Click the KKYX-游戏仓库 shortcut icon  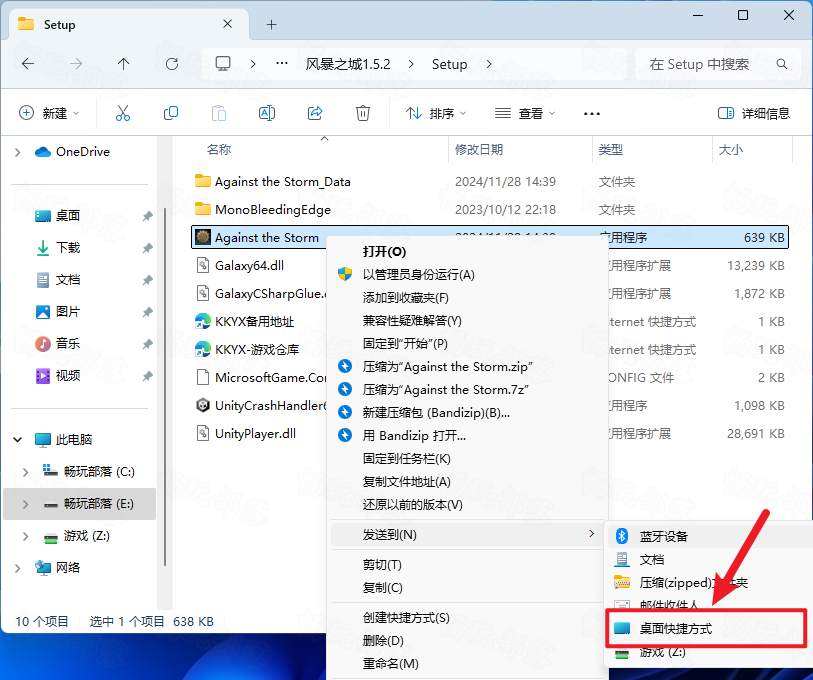203,349
